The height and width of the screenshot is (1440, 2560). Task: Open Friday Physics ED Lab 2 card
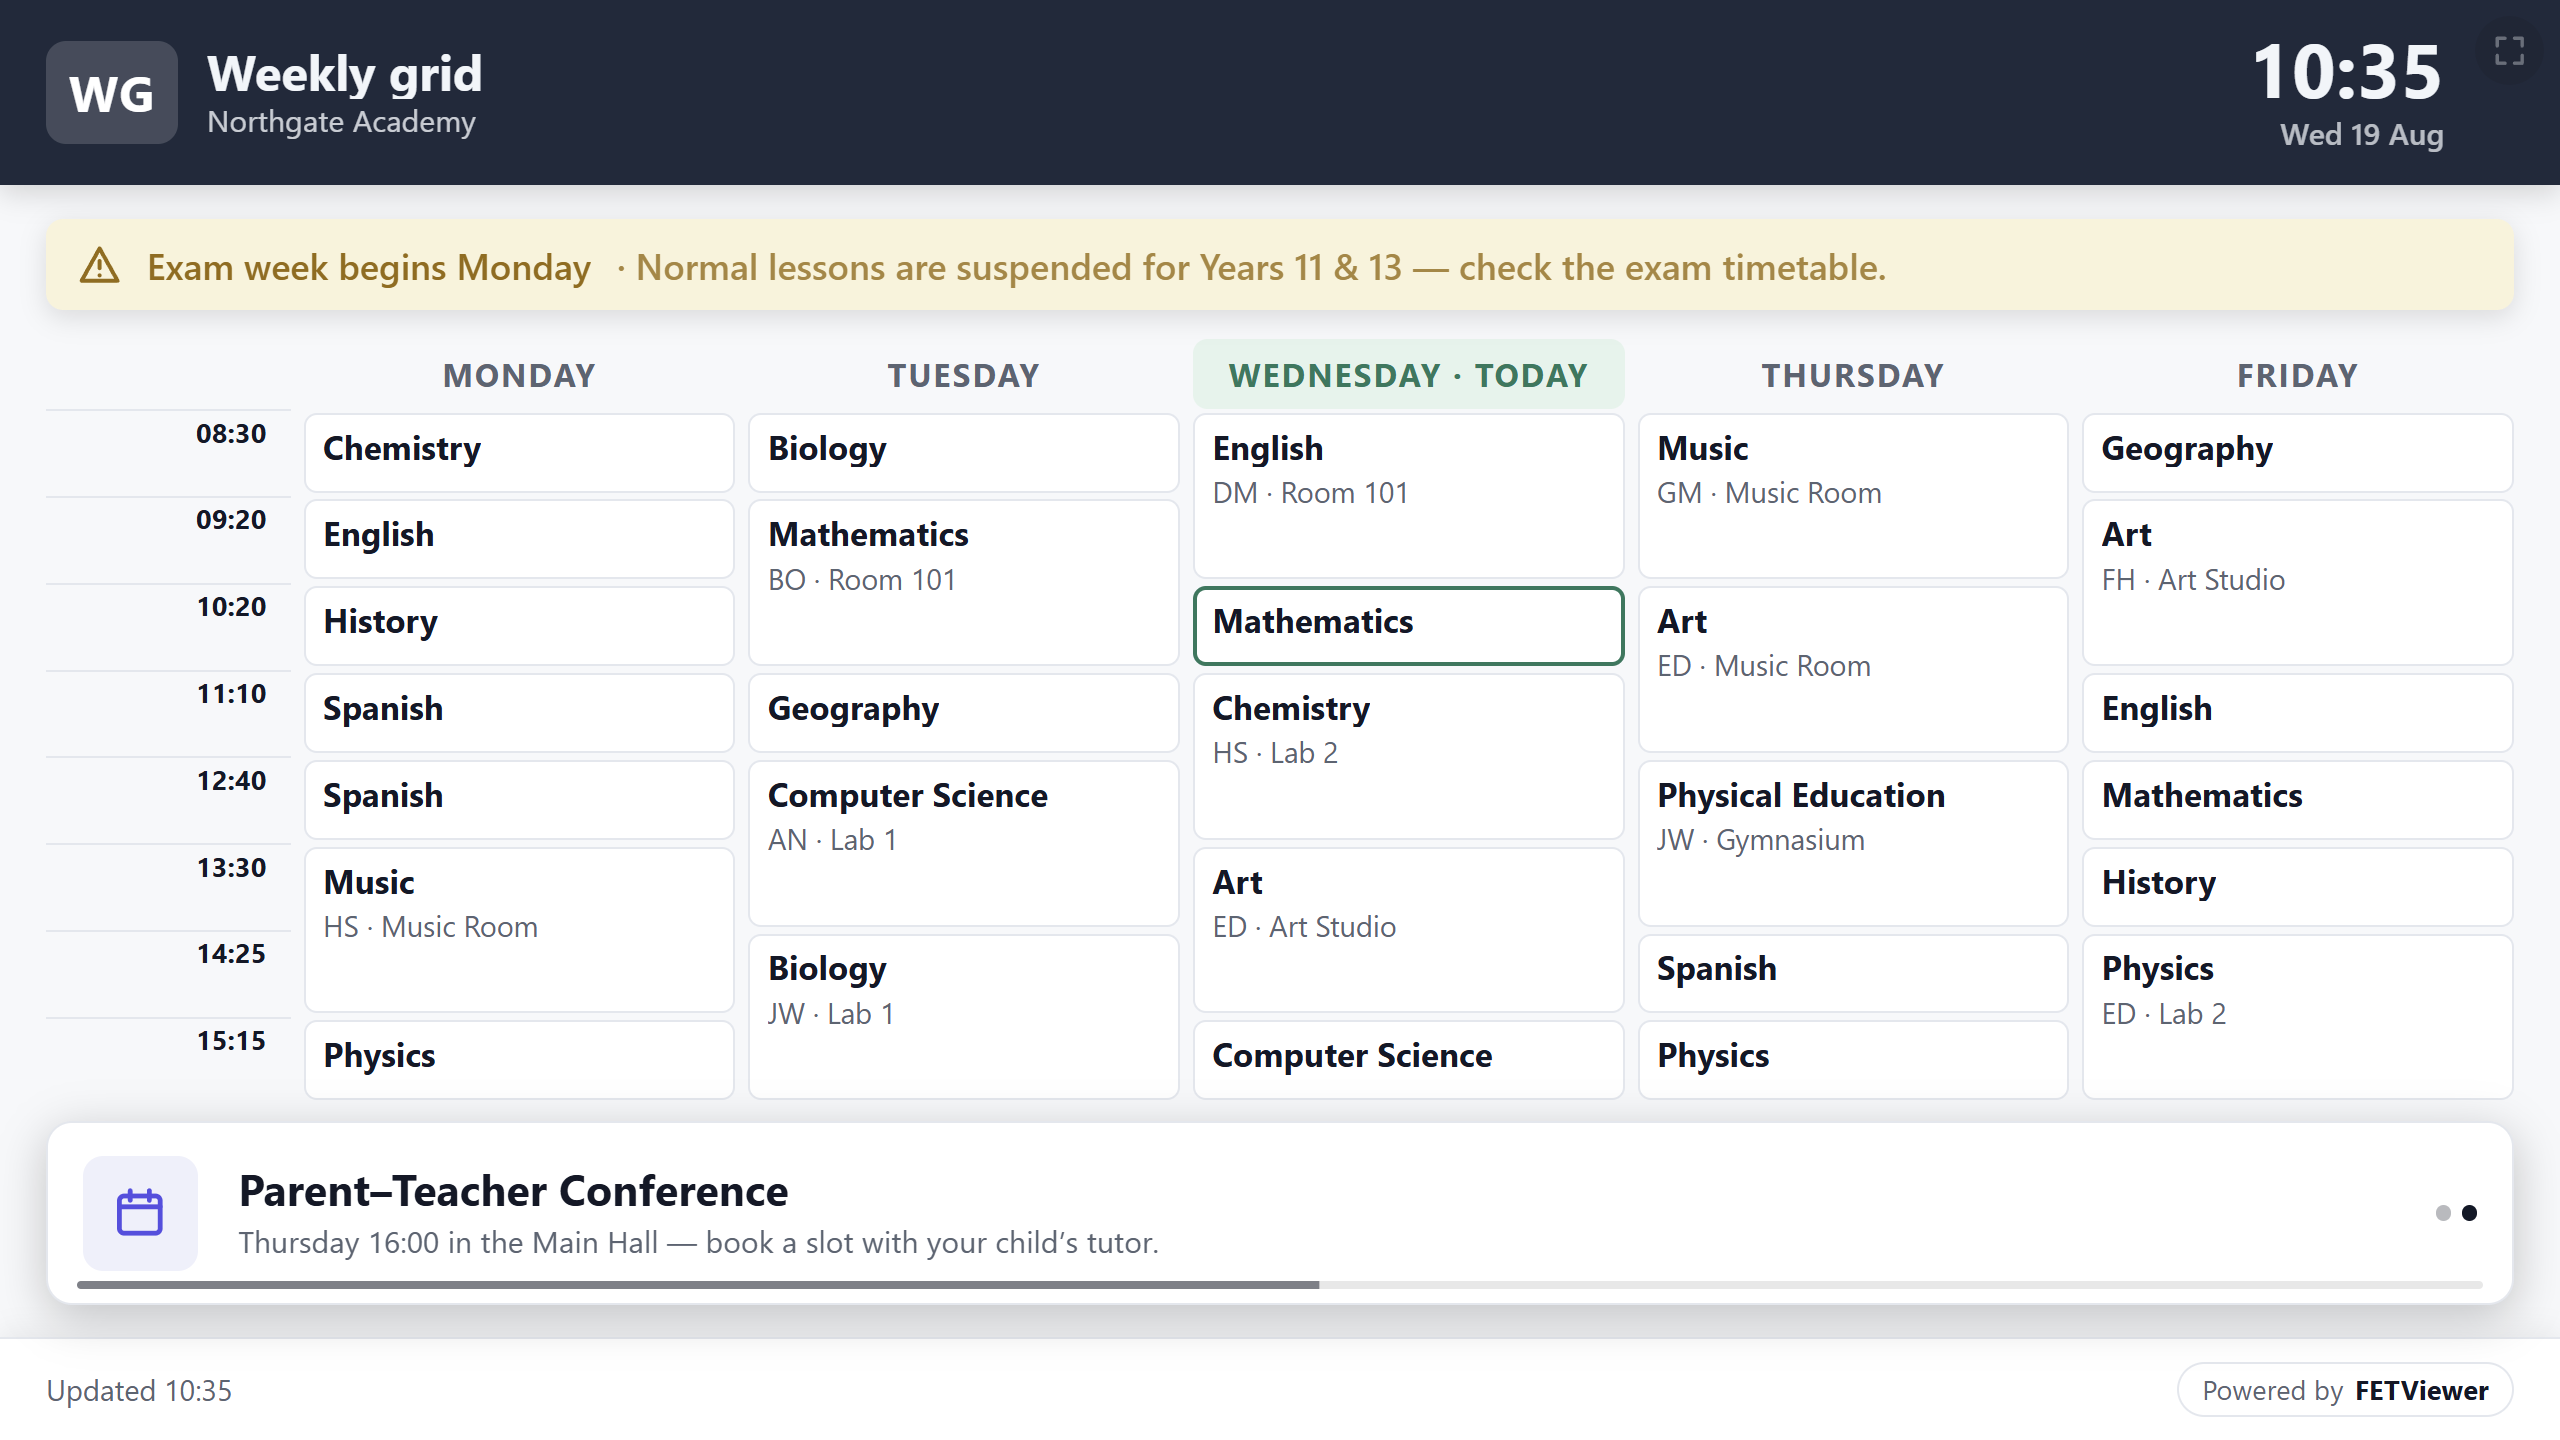pyautogui.click(x=2298, y=1016)
